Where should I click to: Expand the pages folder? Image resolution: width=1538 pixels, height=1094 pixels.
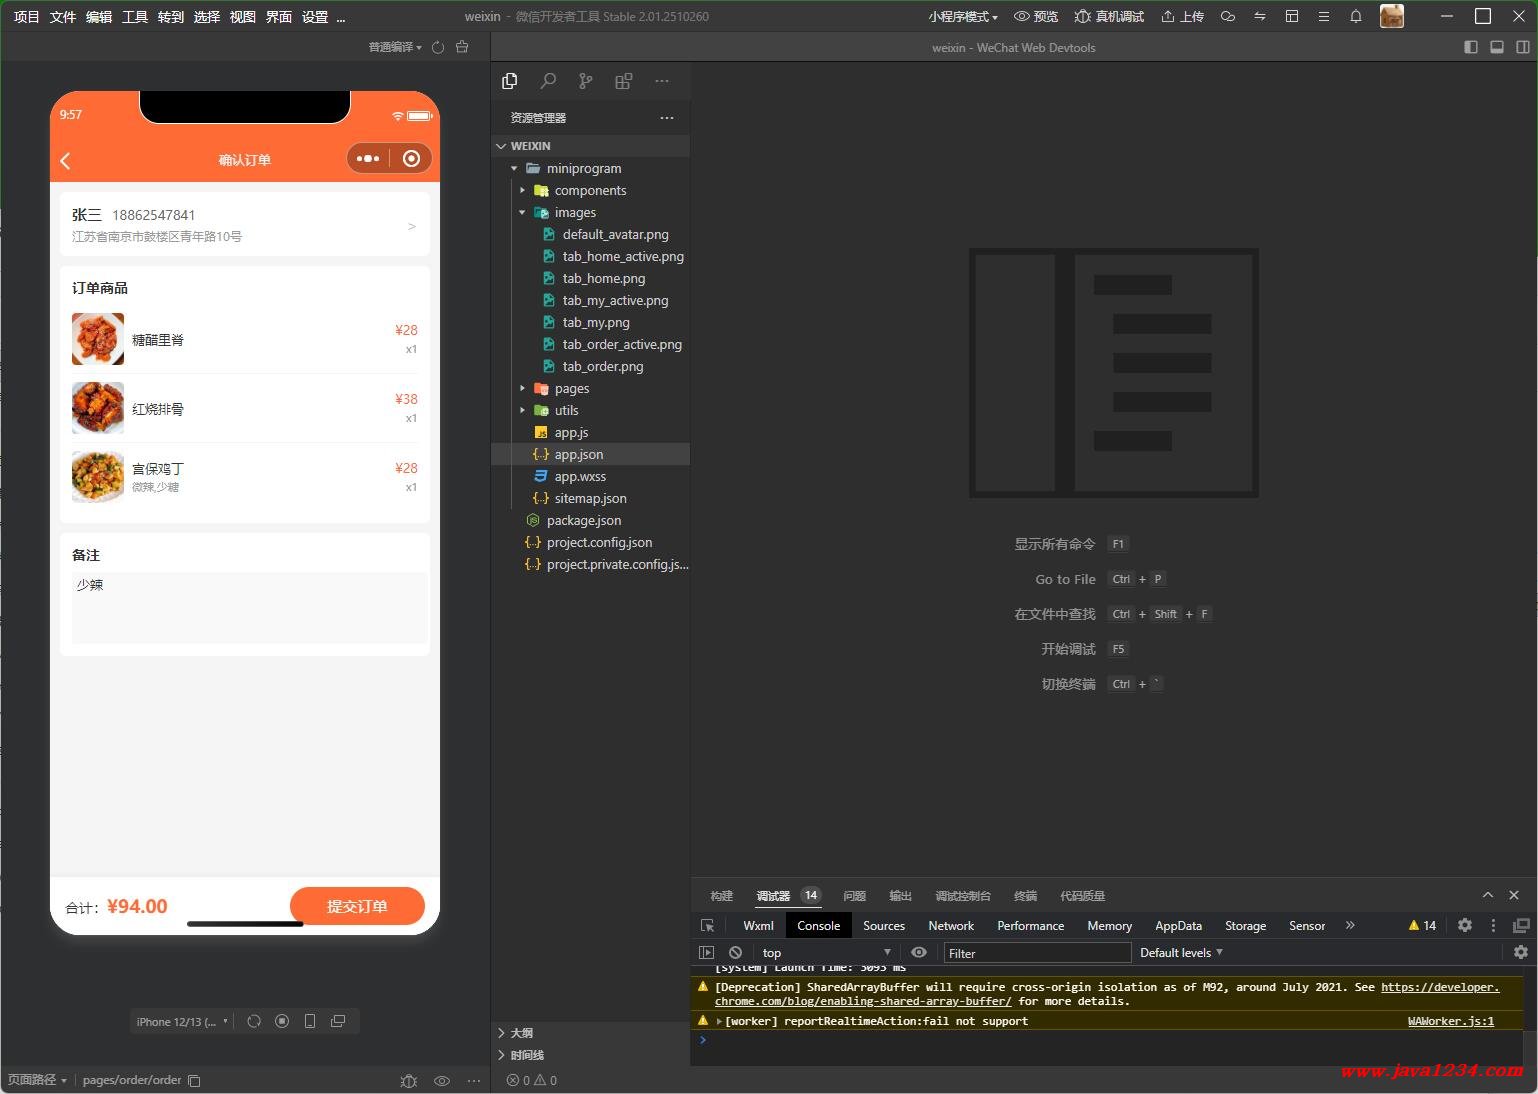point(571,389)
